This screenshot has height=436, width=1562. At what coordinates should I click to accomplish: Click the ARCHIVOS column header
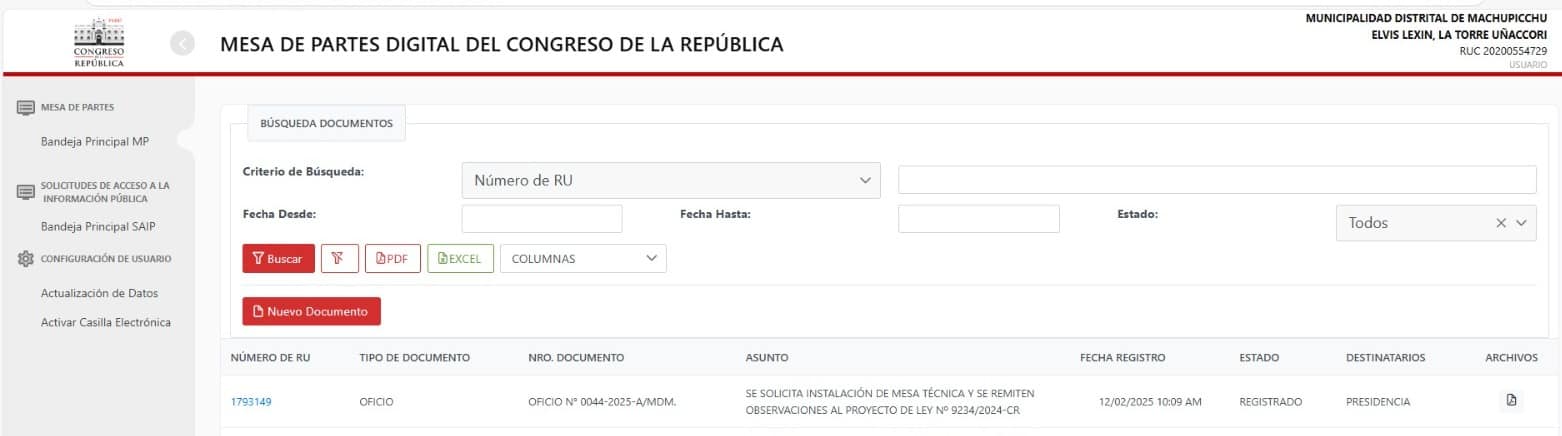click(x=1512, y=357)
